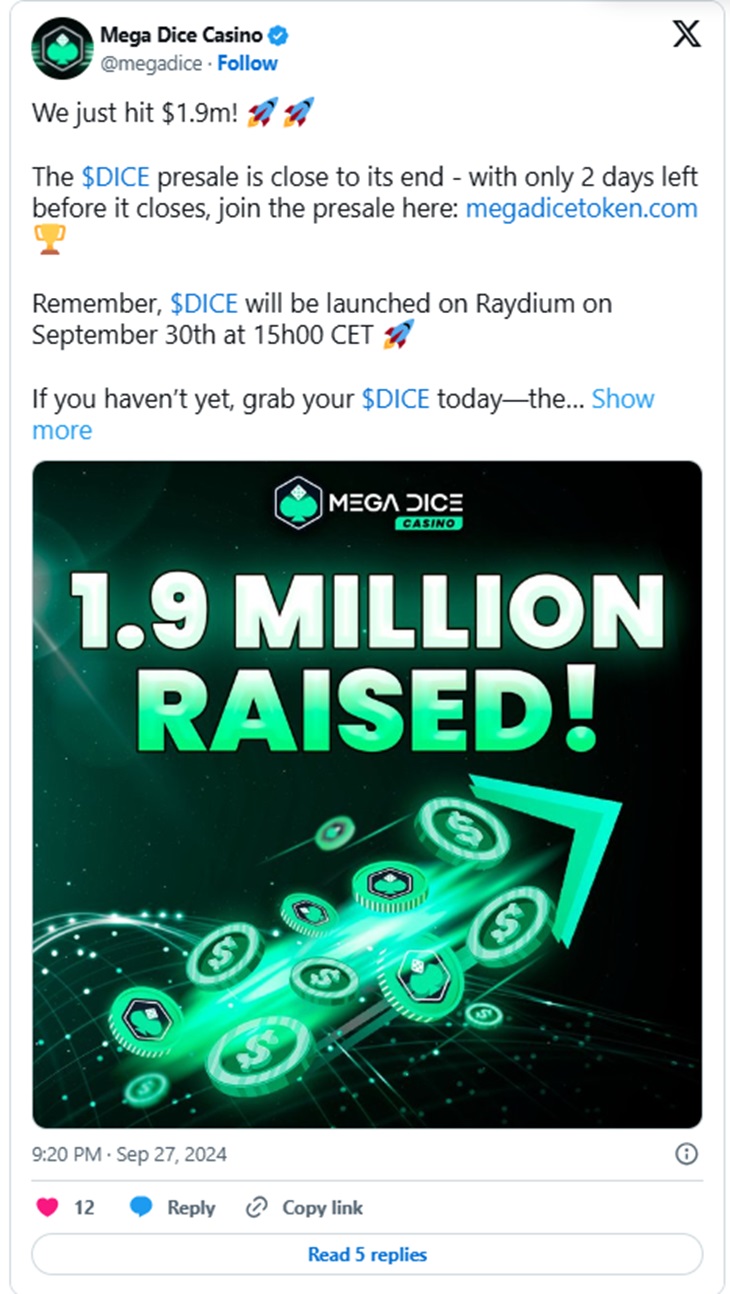Follow the @megadice account
Screen dimensions: 730x1294
tap(248, 63)
